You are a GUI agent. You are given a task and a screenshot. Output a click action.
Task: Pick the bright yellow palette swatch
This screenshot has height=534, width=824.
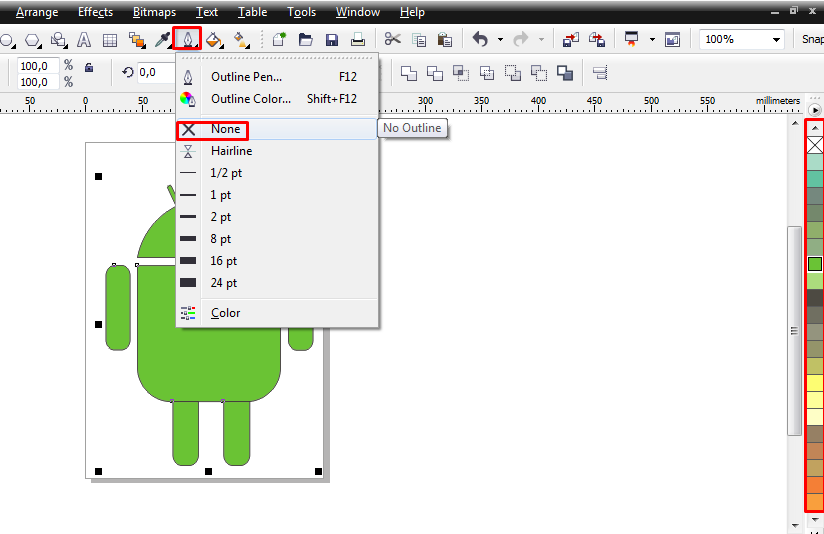pos(815,383)
